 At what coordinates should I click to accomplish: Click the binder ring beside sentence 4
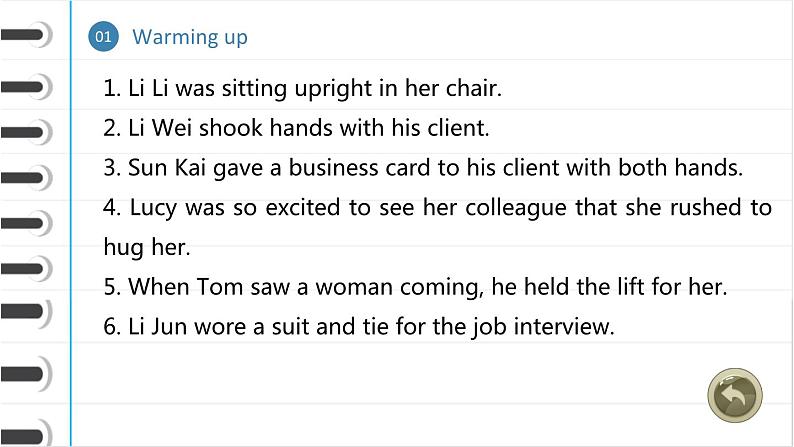click(x=26, y=223)
